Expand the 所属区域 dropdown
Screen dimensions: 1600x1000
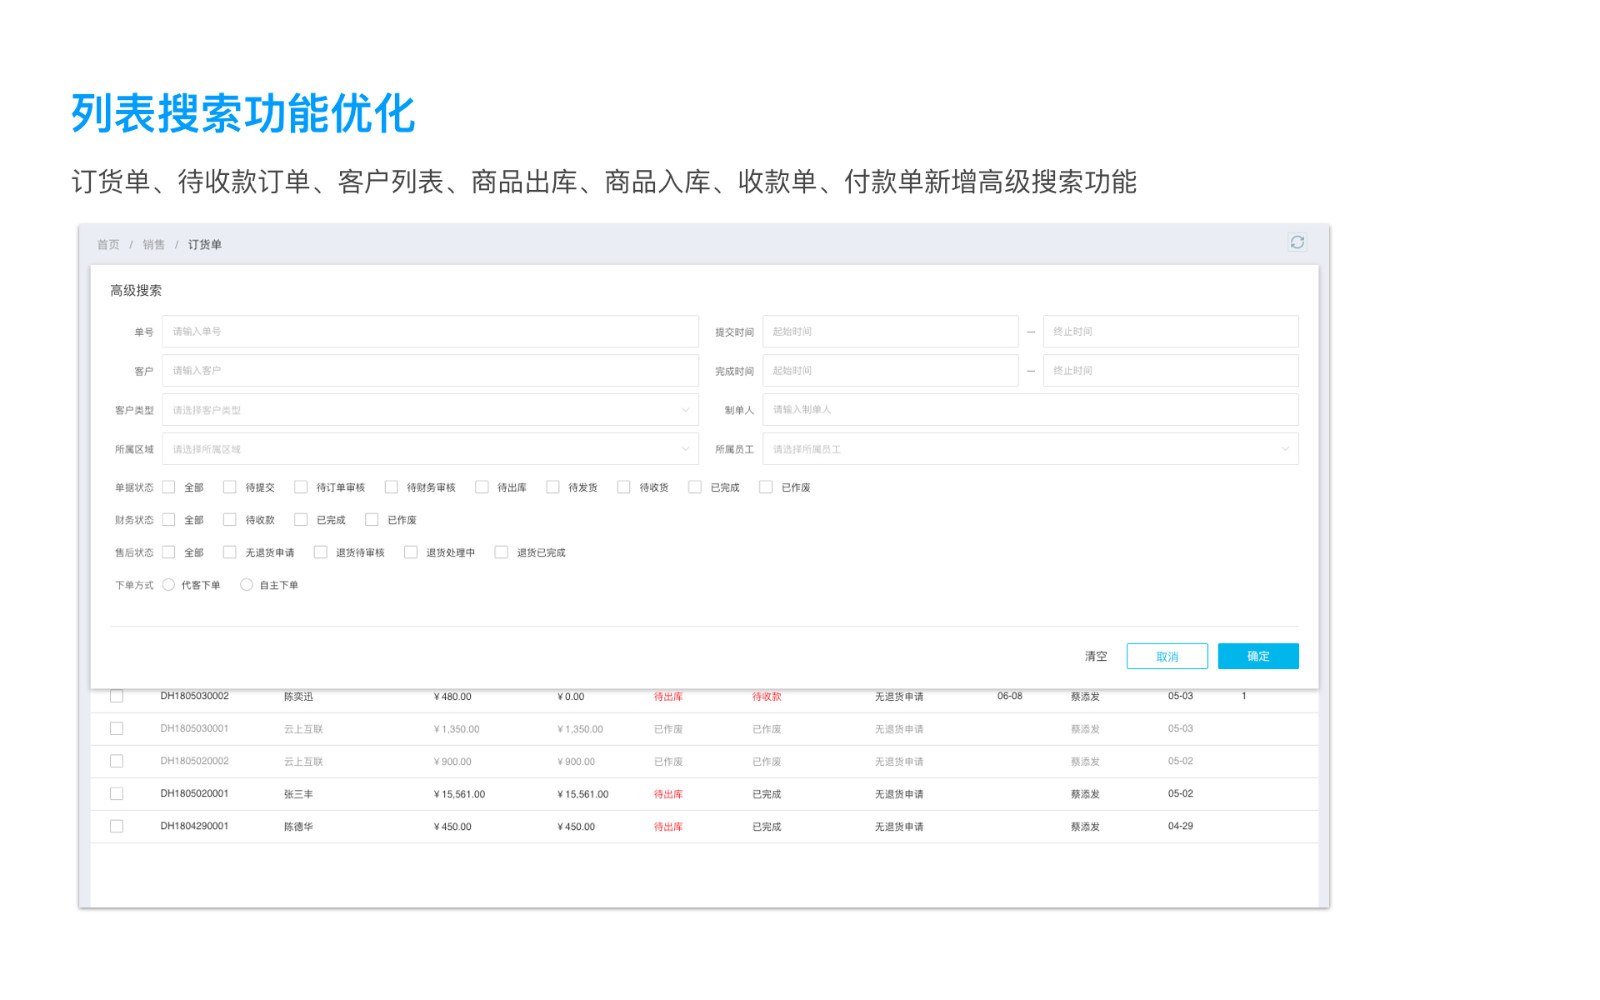(430, 449)
